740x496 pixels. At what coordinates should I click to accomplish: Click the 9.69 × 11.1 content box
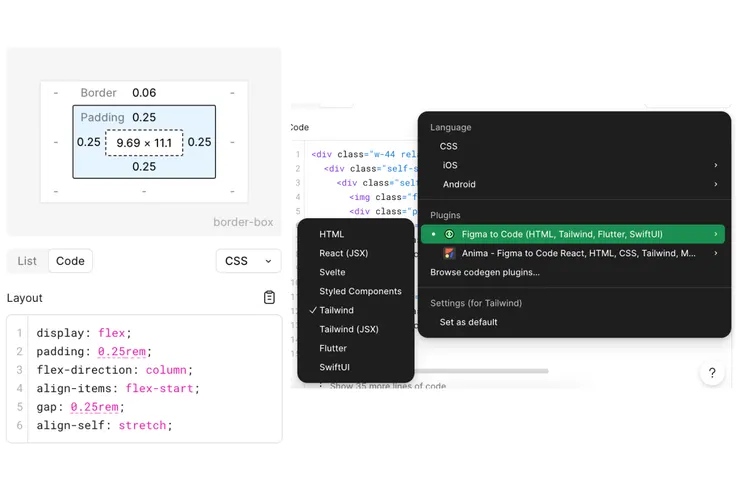144,142
